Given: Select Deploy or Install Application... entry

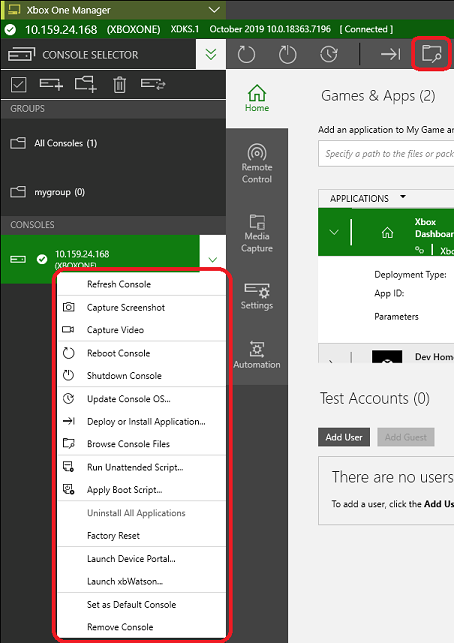Looking at the screenshot, I should tap(141, 422).
